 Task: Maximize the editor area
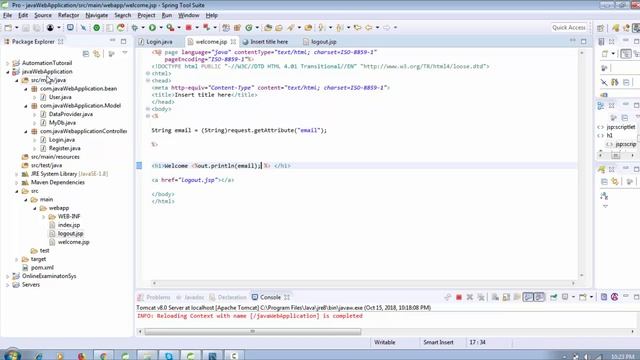click(x=584, y=41)
